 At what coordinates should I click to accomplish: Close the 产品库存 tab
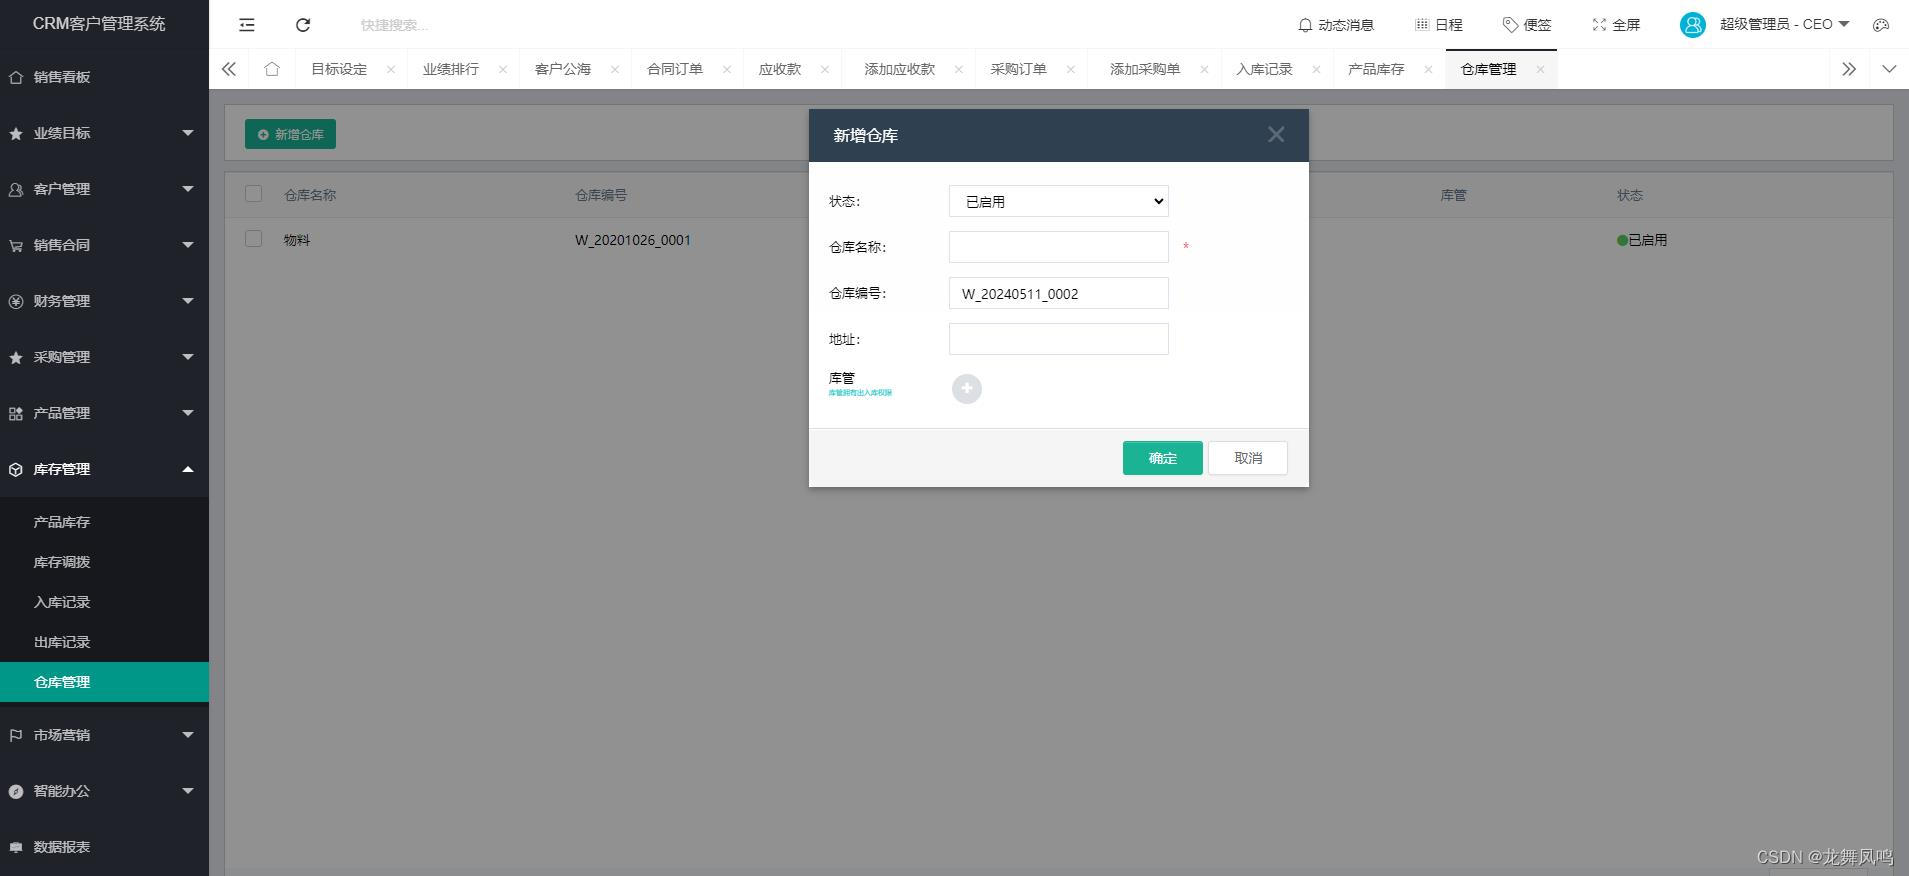1428,69
